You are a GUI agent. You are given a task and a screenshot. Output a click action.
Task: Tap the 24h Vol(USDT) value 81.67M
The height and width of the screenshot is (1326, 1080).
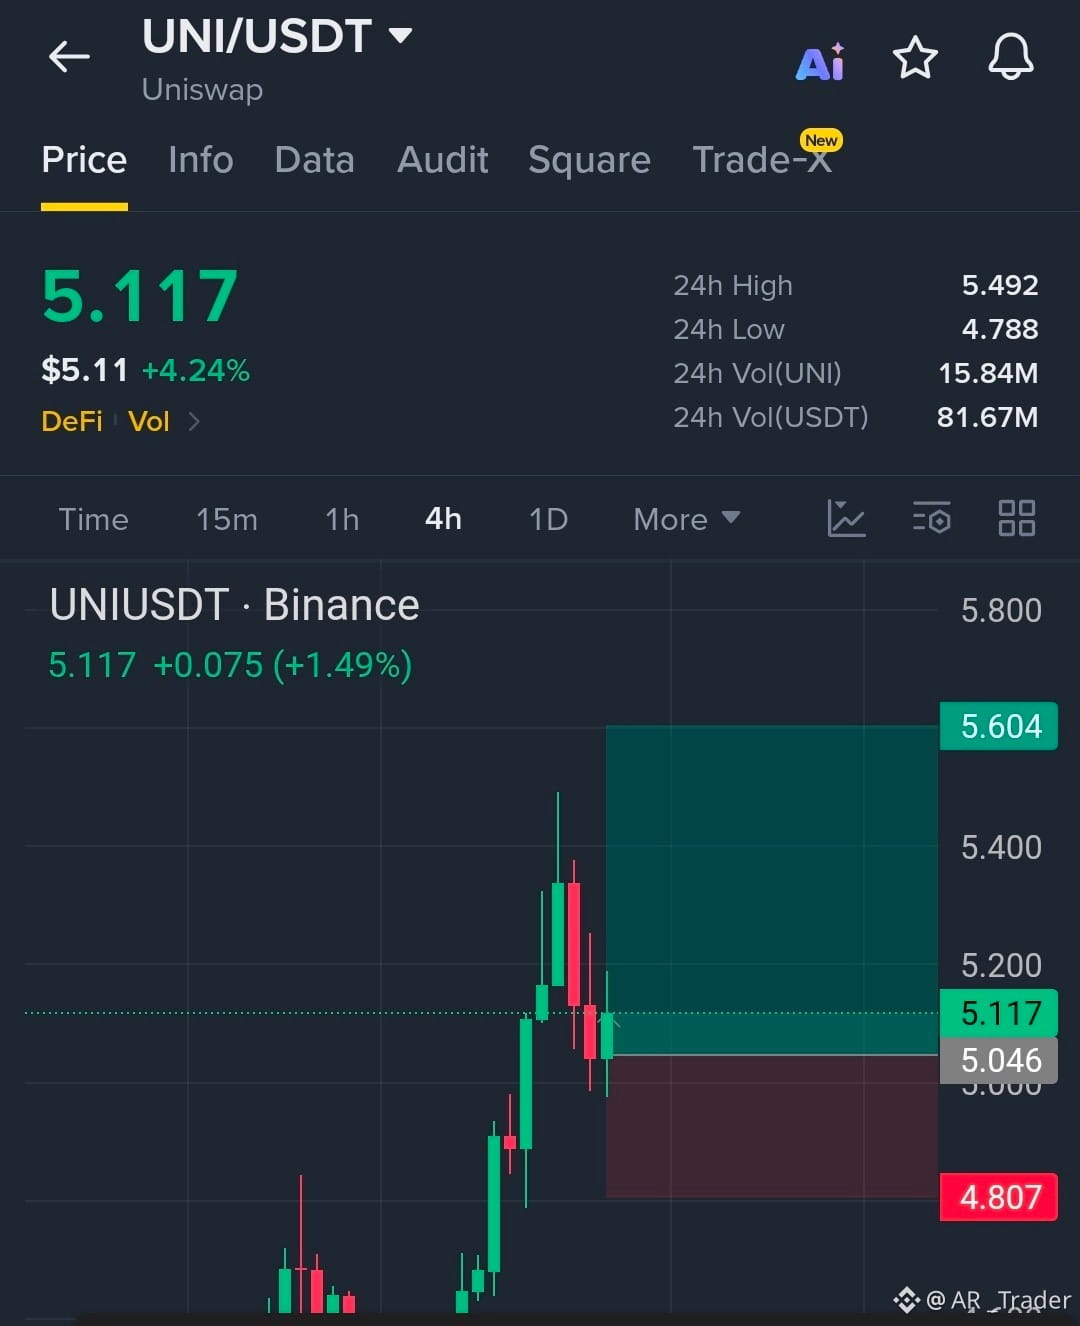[988, 418]
